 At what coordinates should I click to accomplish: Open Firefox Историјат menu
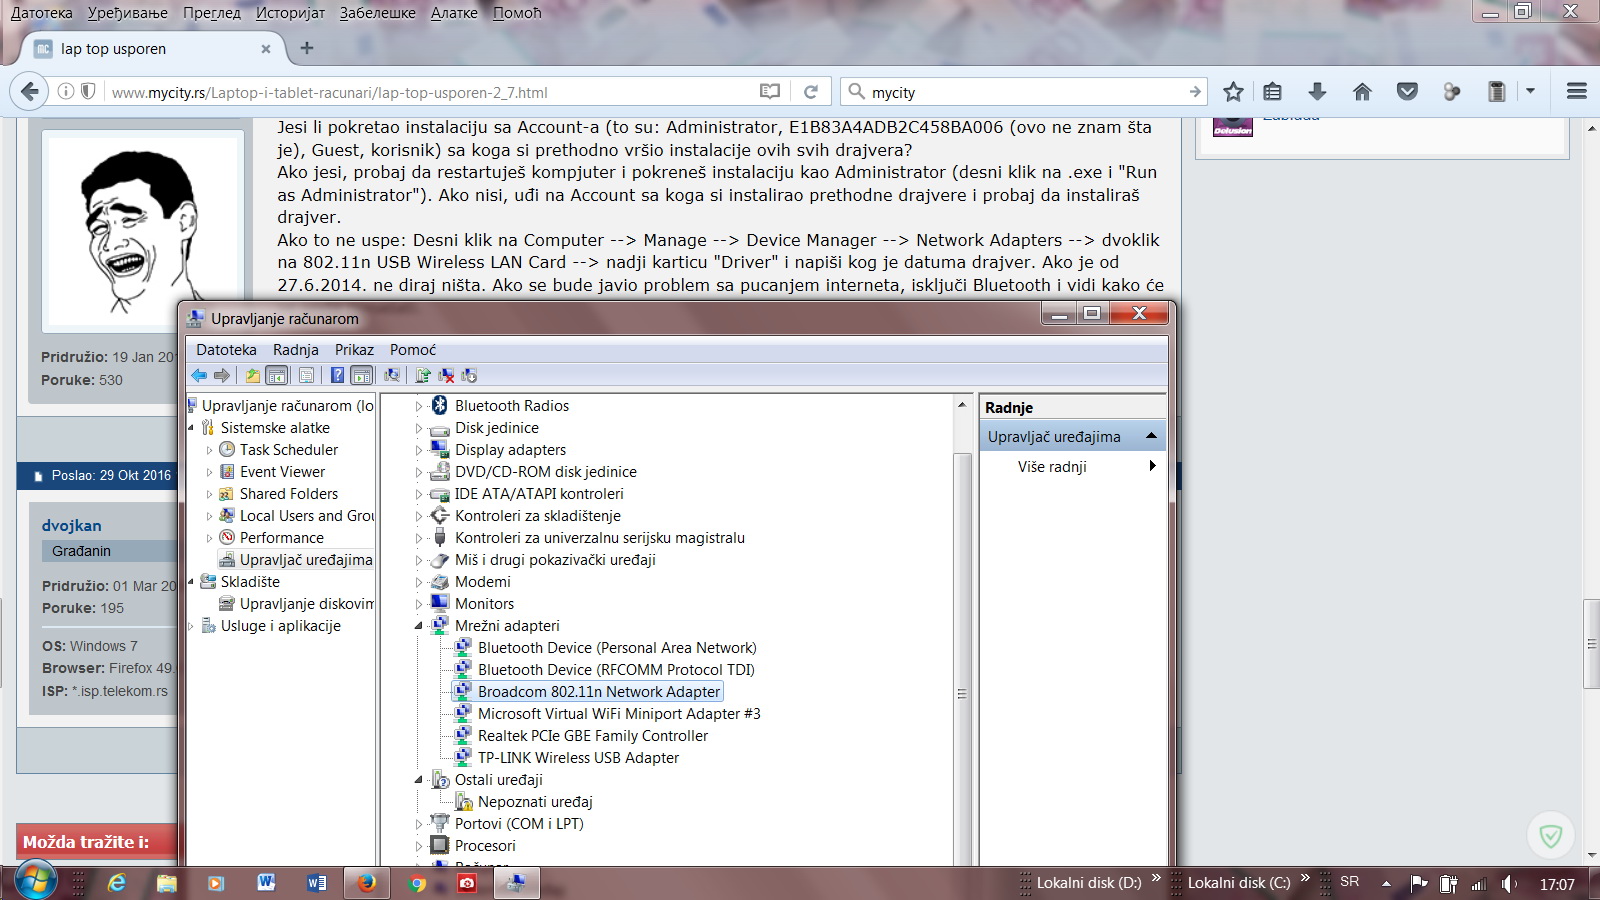click(x=290, y=13)
